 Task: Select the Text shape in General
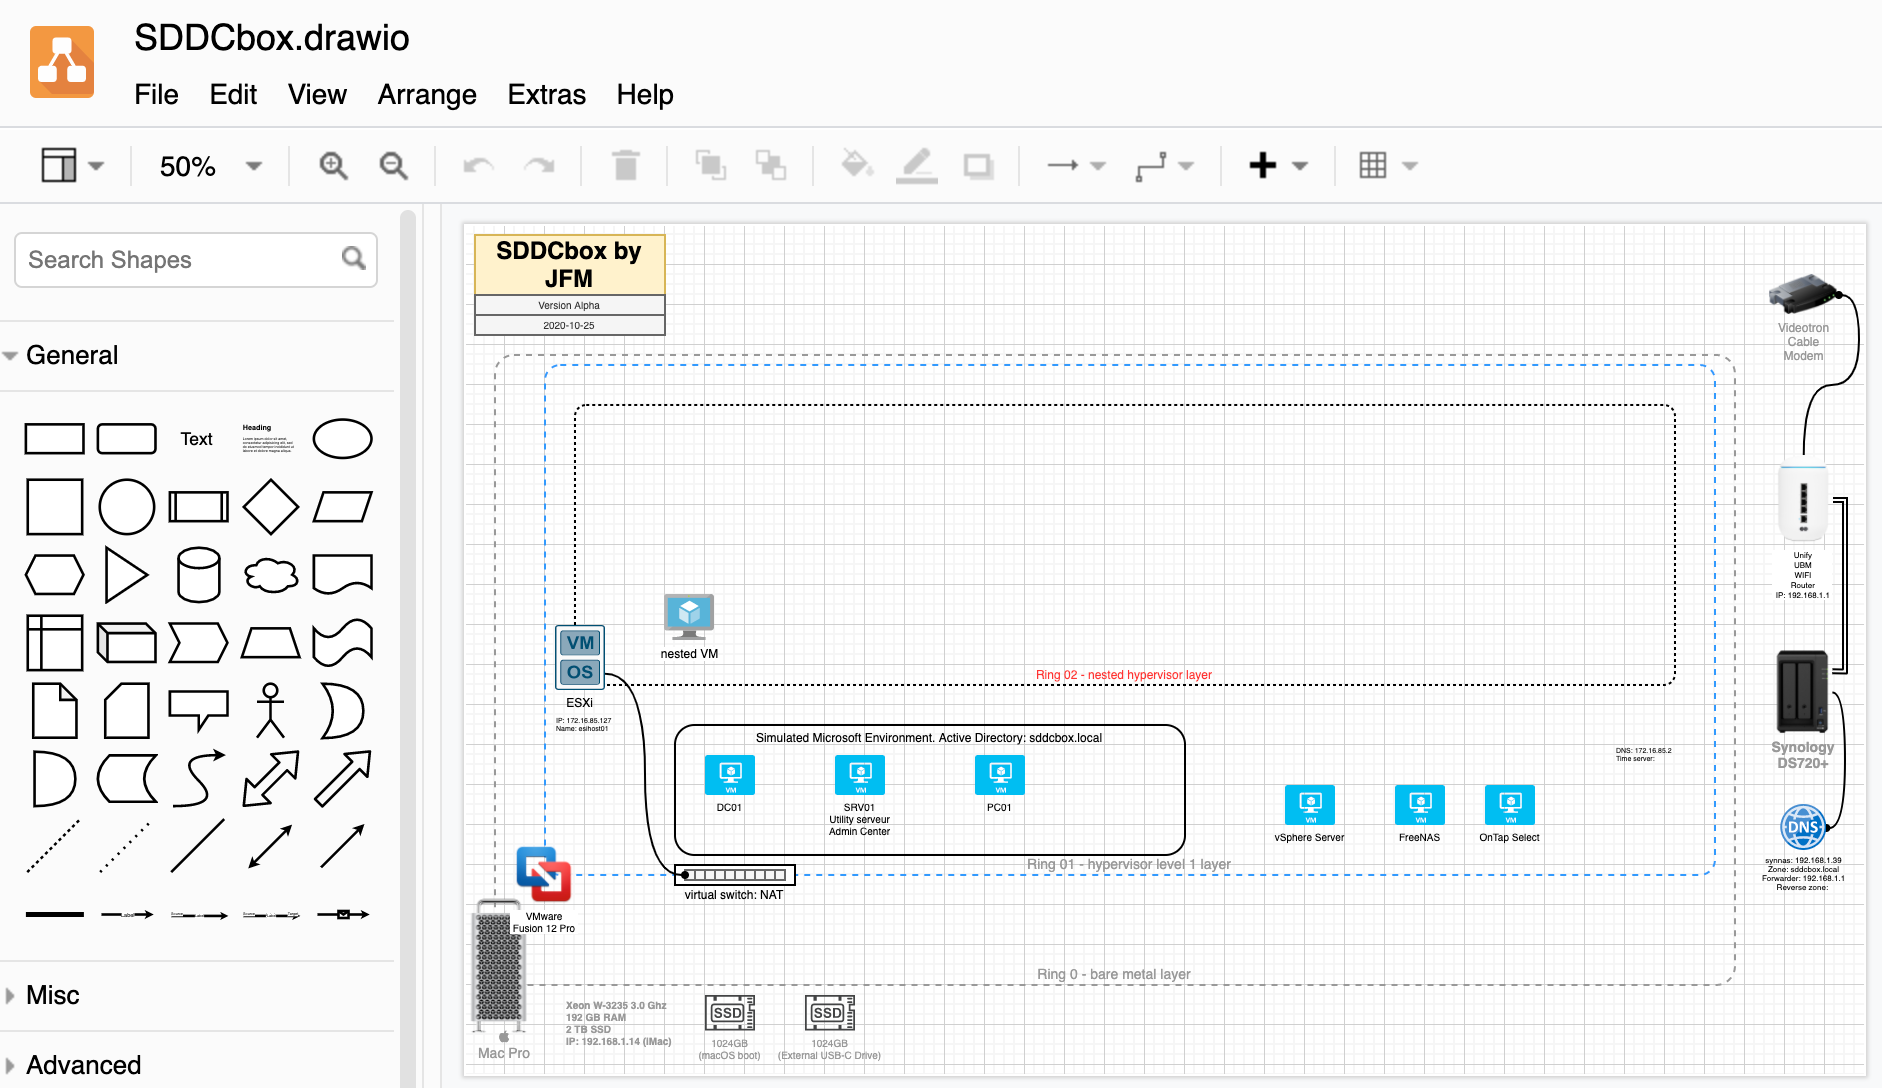[x=197, y=439]
